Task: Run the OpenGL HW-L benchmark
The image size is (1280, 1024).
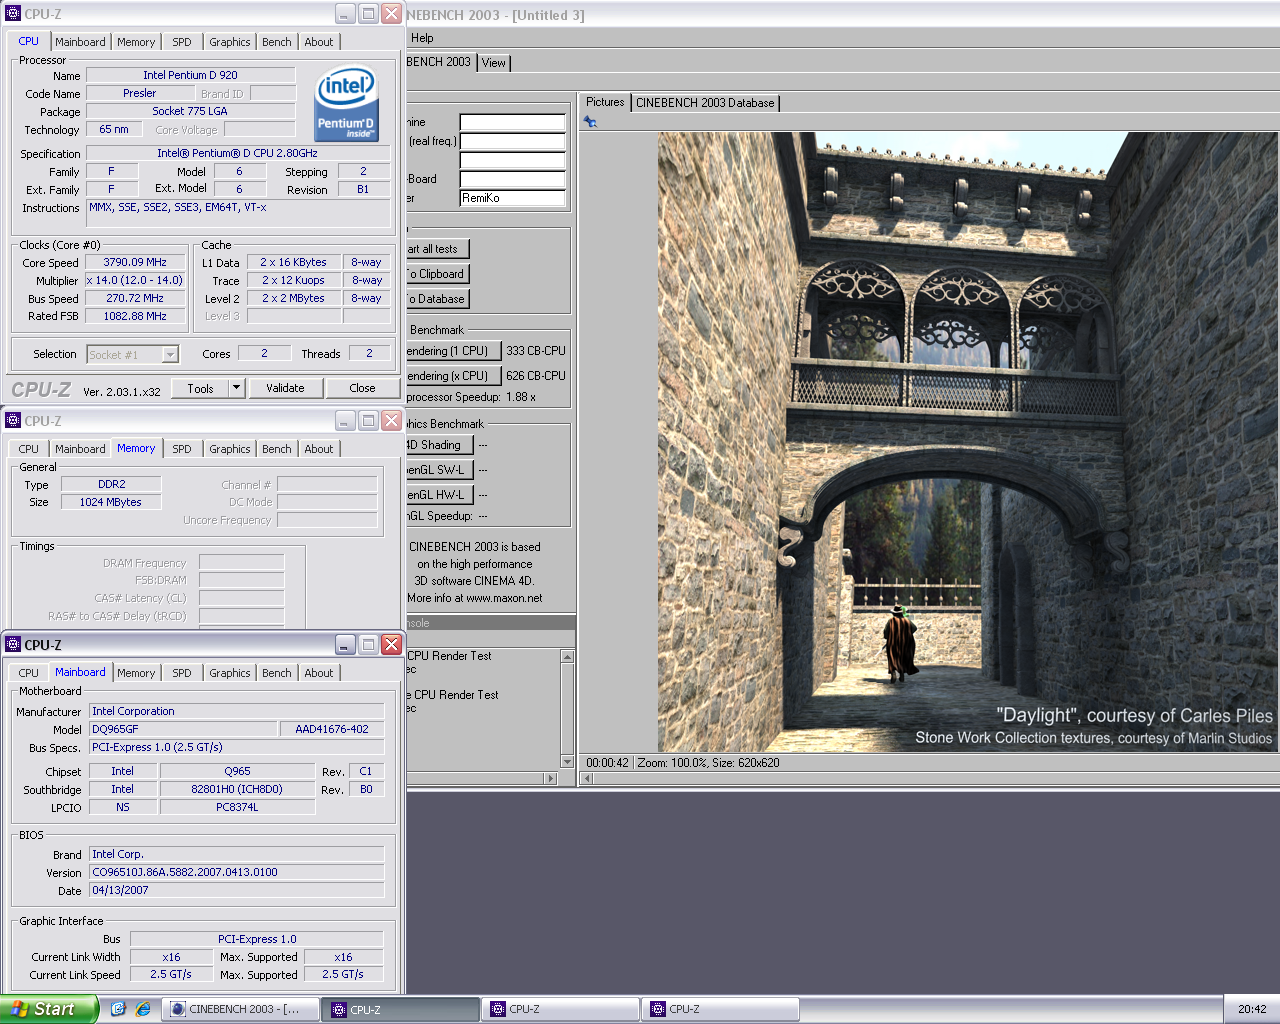Action: pos(438,495)
